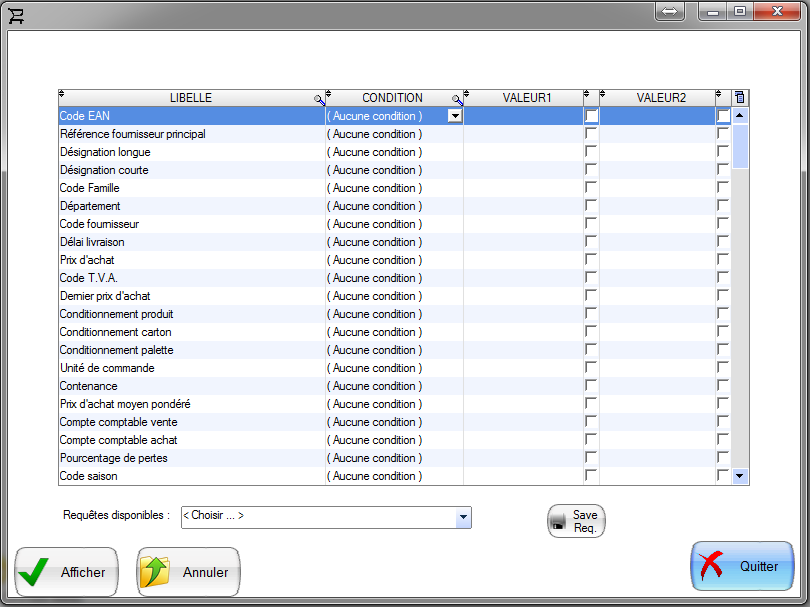Tick the VALEUR1 checkbox for Code Famille
The image size is (810, 607).
tap(591, 188)
